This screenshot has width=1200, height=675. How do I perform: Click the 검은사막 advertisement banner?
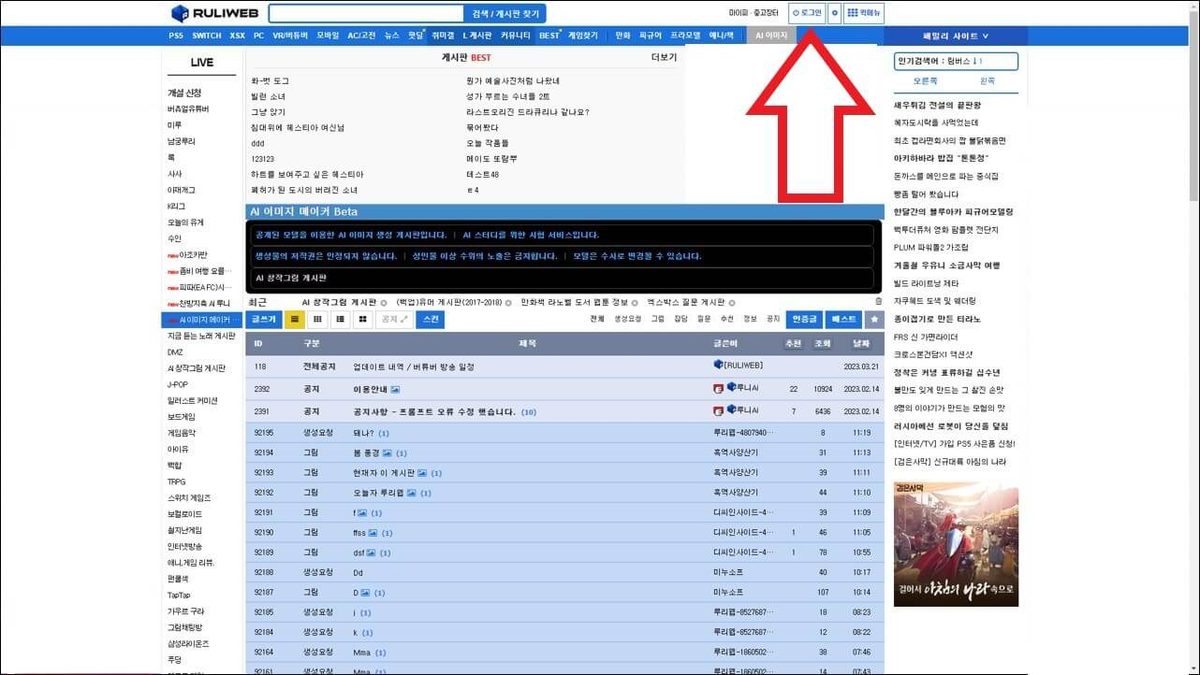[x=956, y=544]
